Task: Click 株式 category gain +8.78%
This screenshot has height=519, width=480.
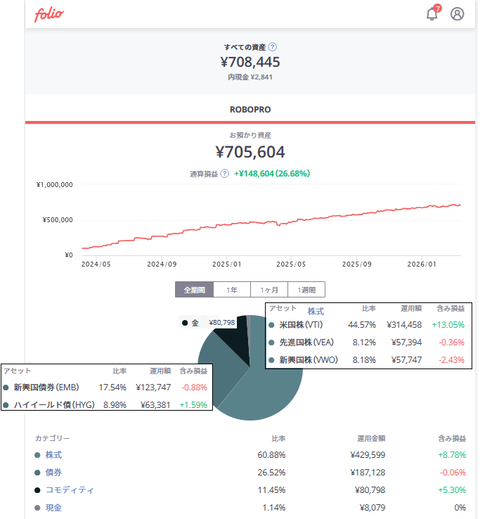Action: (x=452, y=455)
